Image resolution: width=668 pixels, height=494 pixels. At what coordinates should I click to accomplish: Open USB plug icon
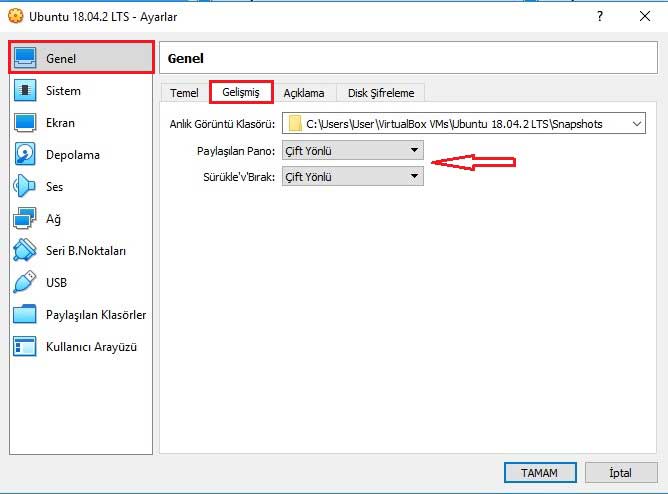point(25,282)
